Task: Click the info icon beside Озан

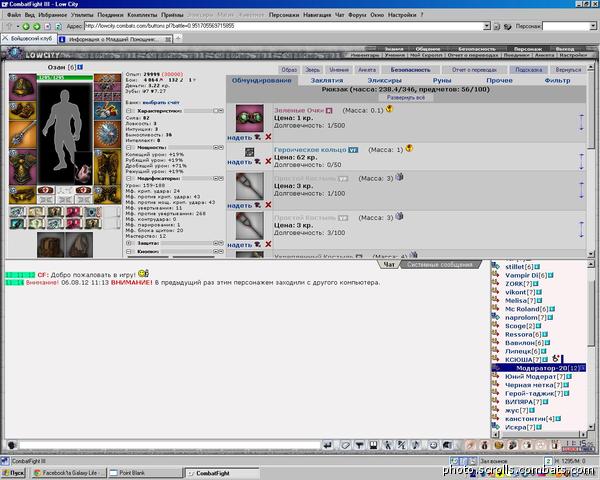Action: 80,67
